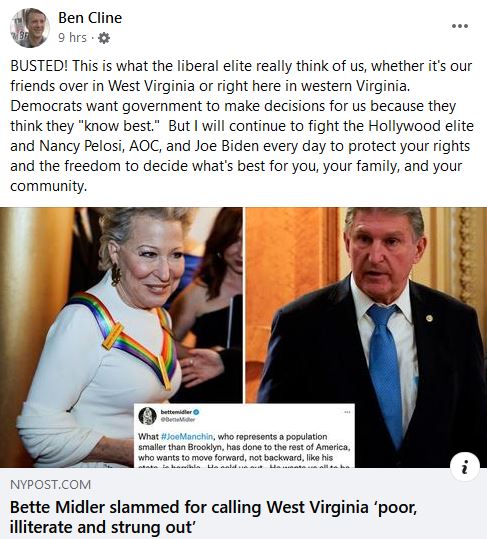The width and height of the screenshot is (487, 539).
Task: Open the Bette Midler slammed headline article
Action: (x=213, y=517)
